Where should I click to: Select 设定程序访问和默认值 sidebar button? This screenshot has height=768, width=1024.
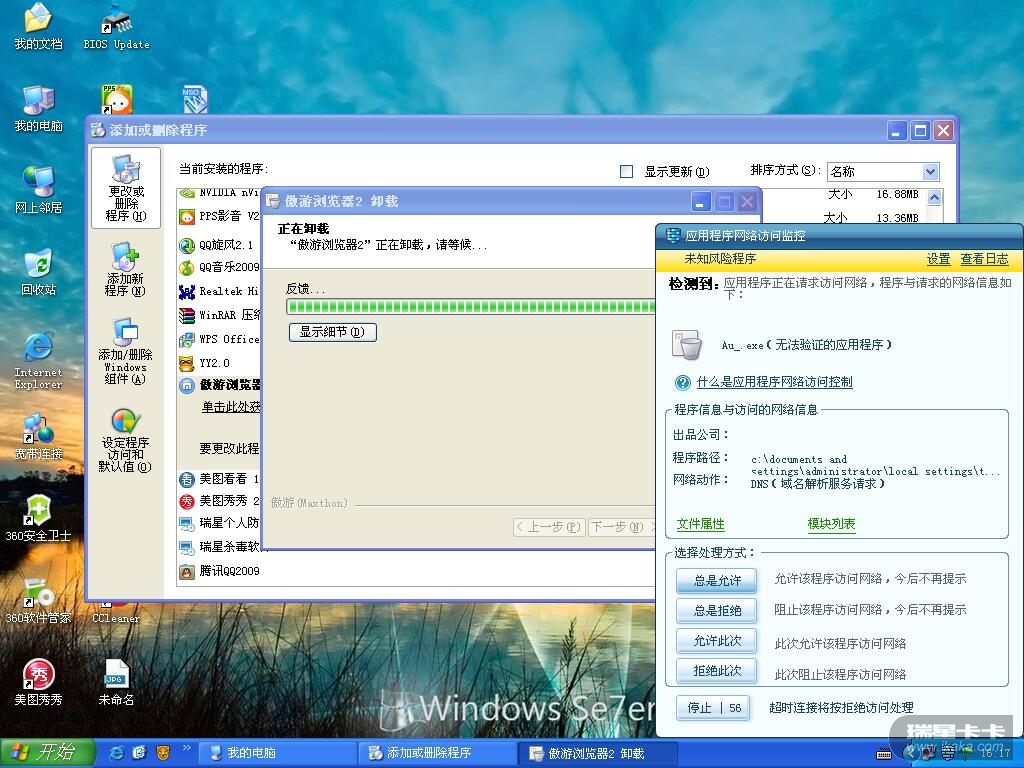point(125,440)
